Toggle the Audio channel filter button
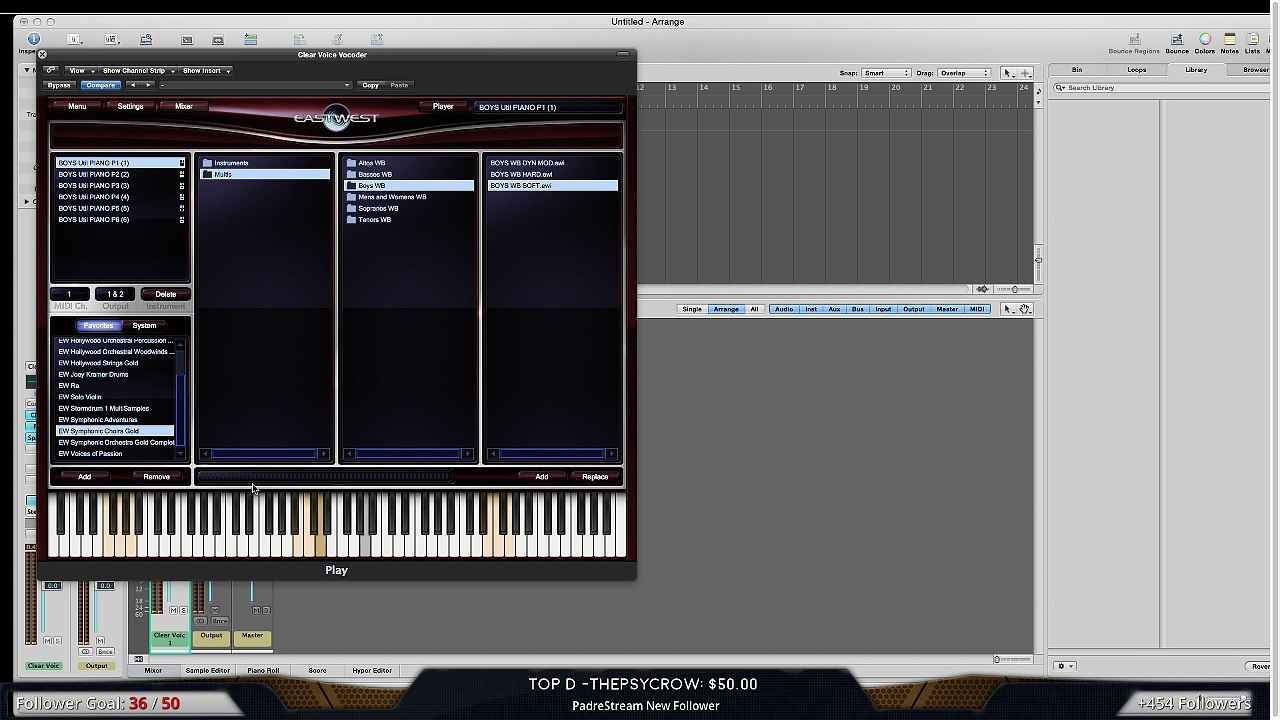The width and height of the screenshot is (1280, 720). [x=784, y=309]
